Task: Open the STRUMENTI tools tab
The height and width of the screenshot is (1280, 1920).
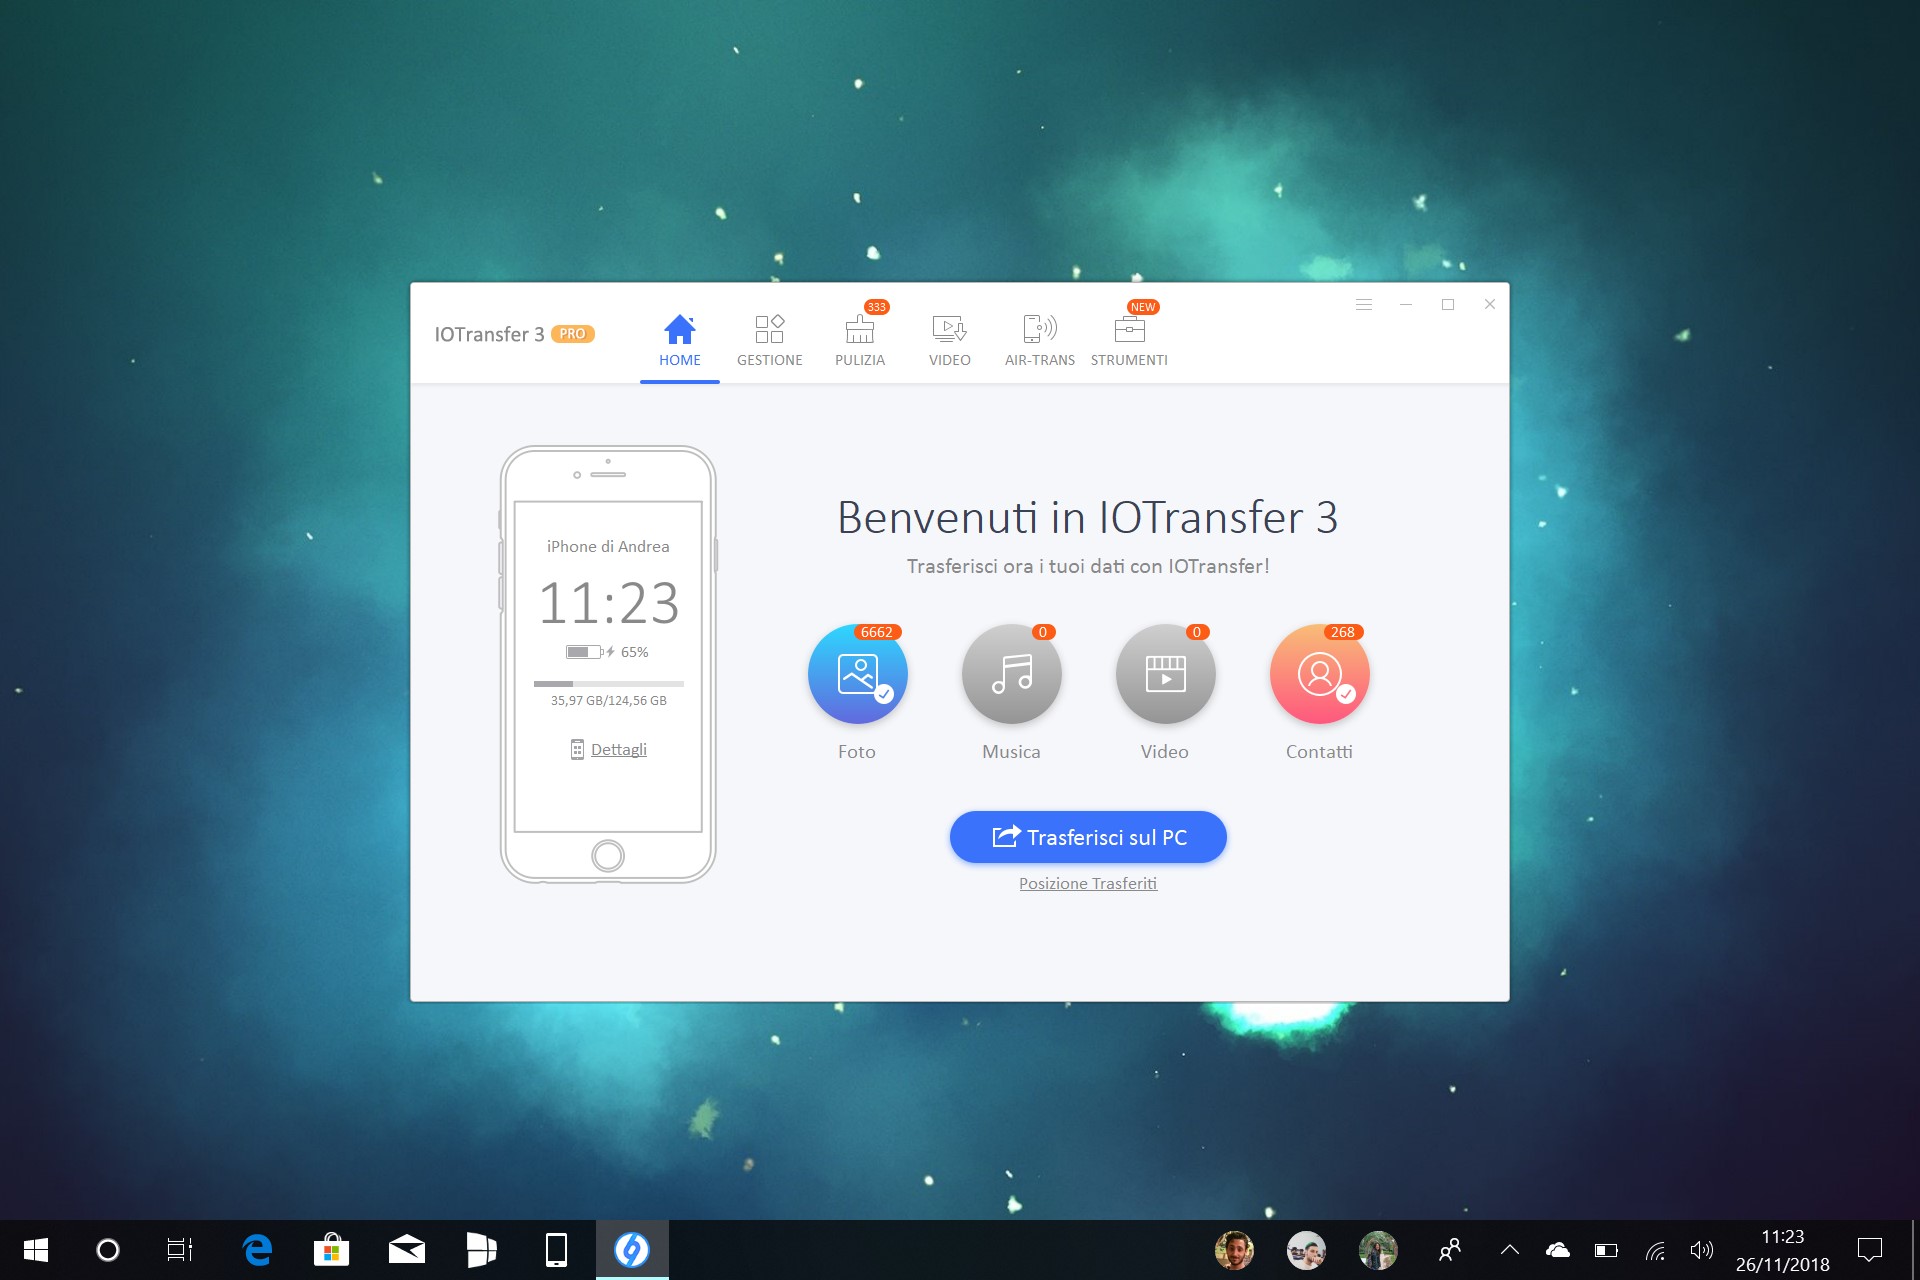Action: tap(1129, 341)
